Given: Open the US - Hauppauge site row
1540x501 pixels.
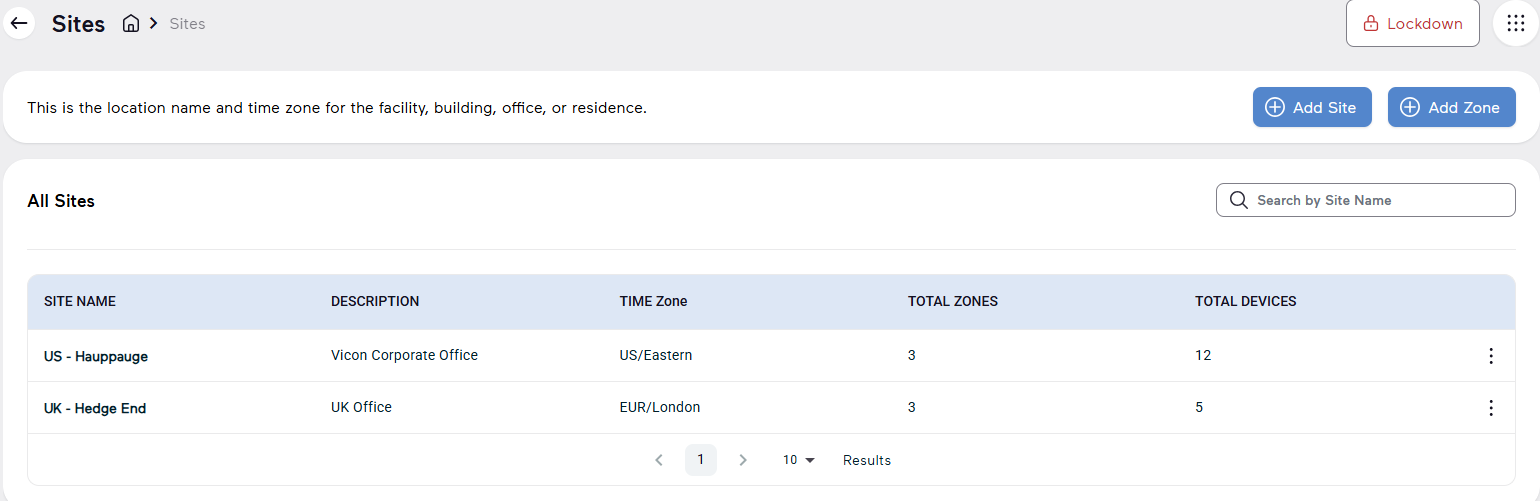Looking at the screenshot, I should coord(771,356).
